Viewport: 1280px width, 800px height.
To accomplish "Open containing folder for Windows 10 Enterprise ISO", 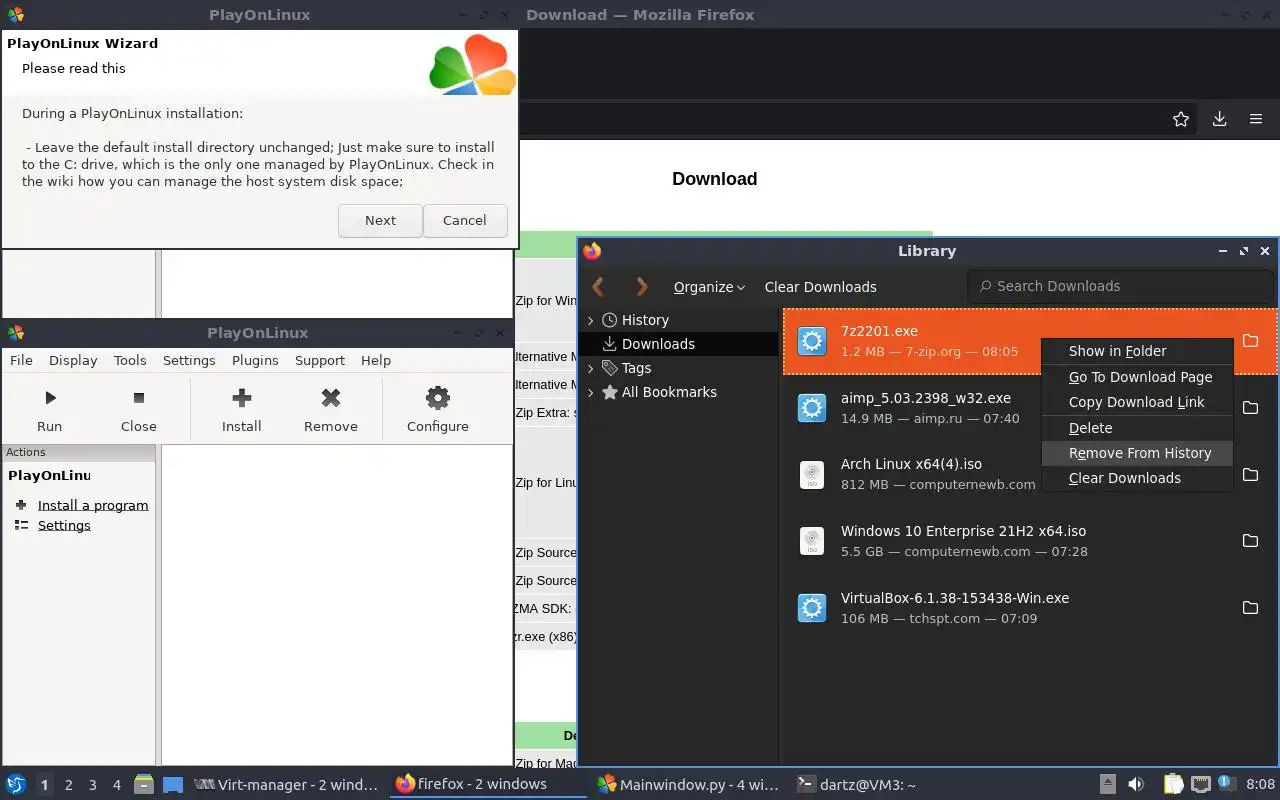I will click(x=1250, y=541).
